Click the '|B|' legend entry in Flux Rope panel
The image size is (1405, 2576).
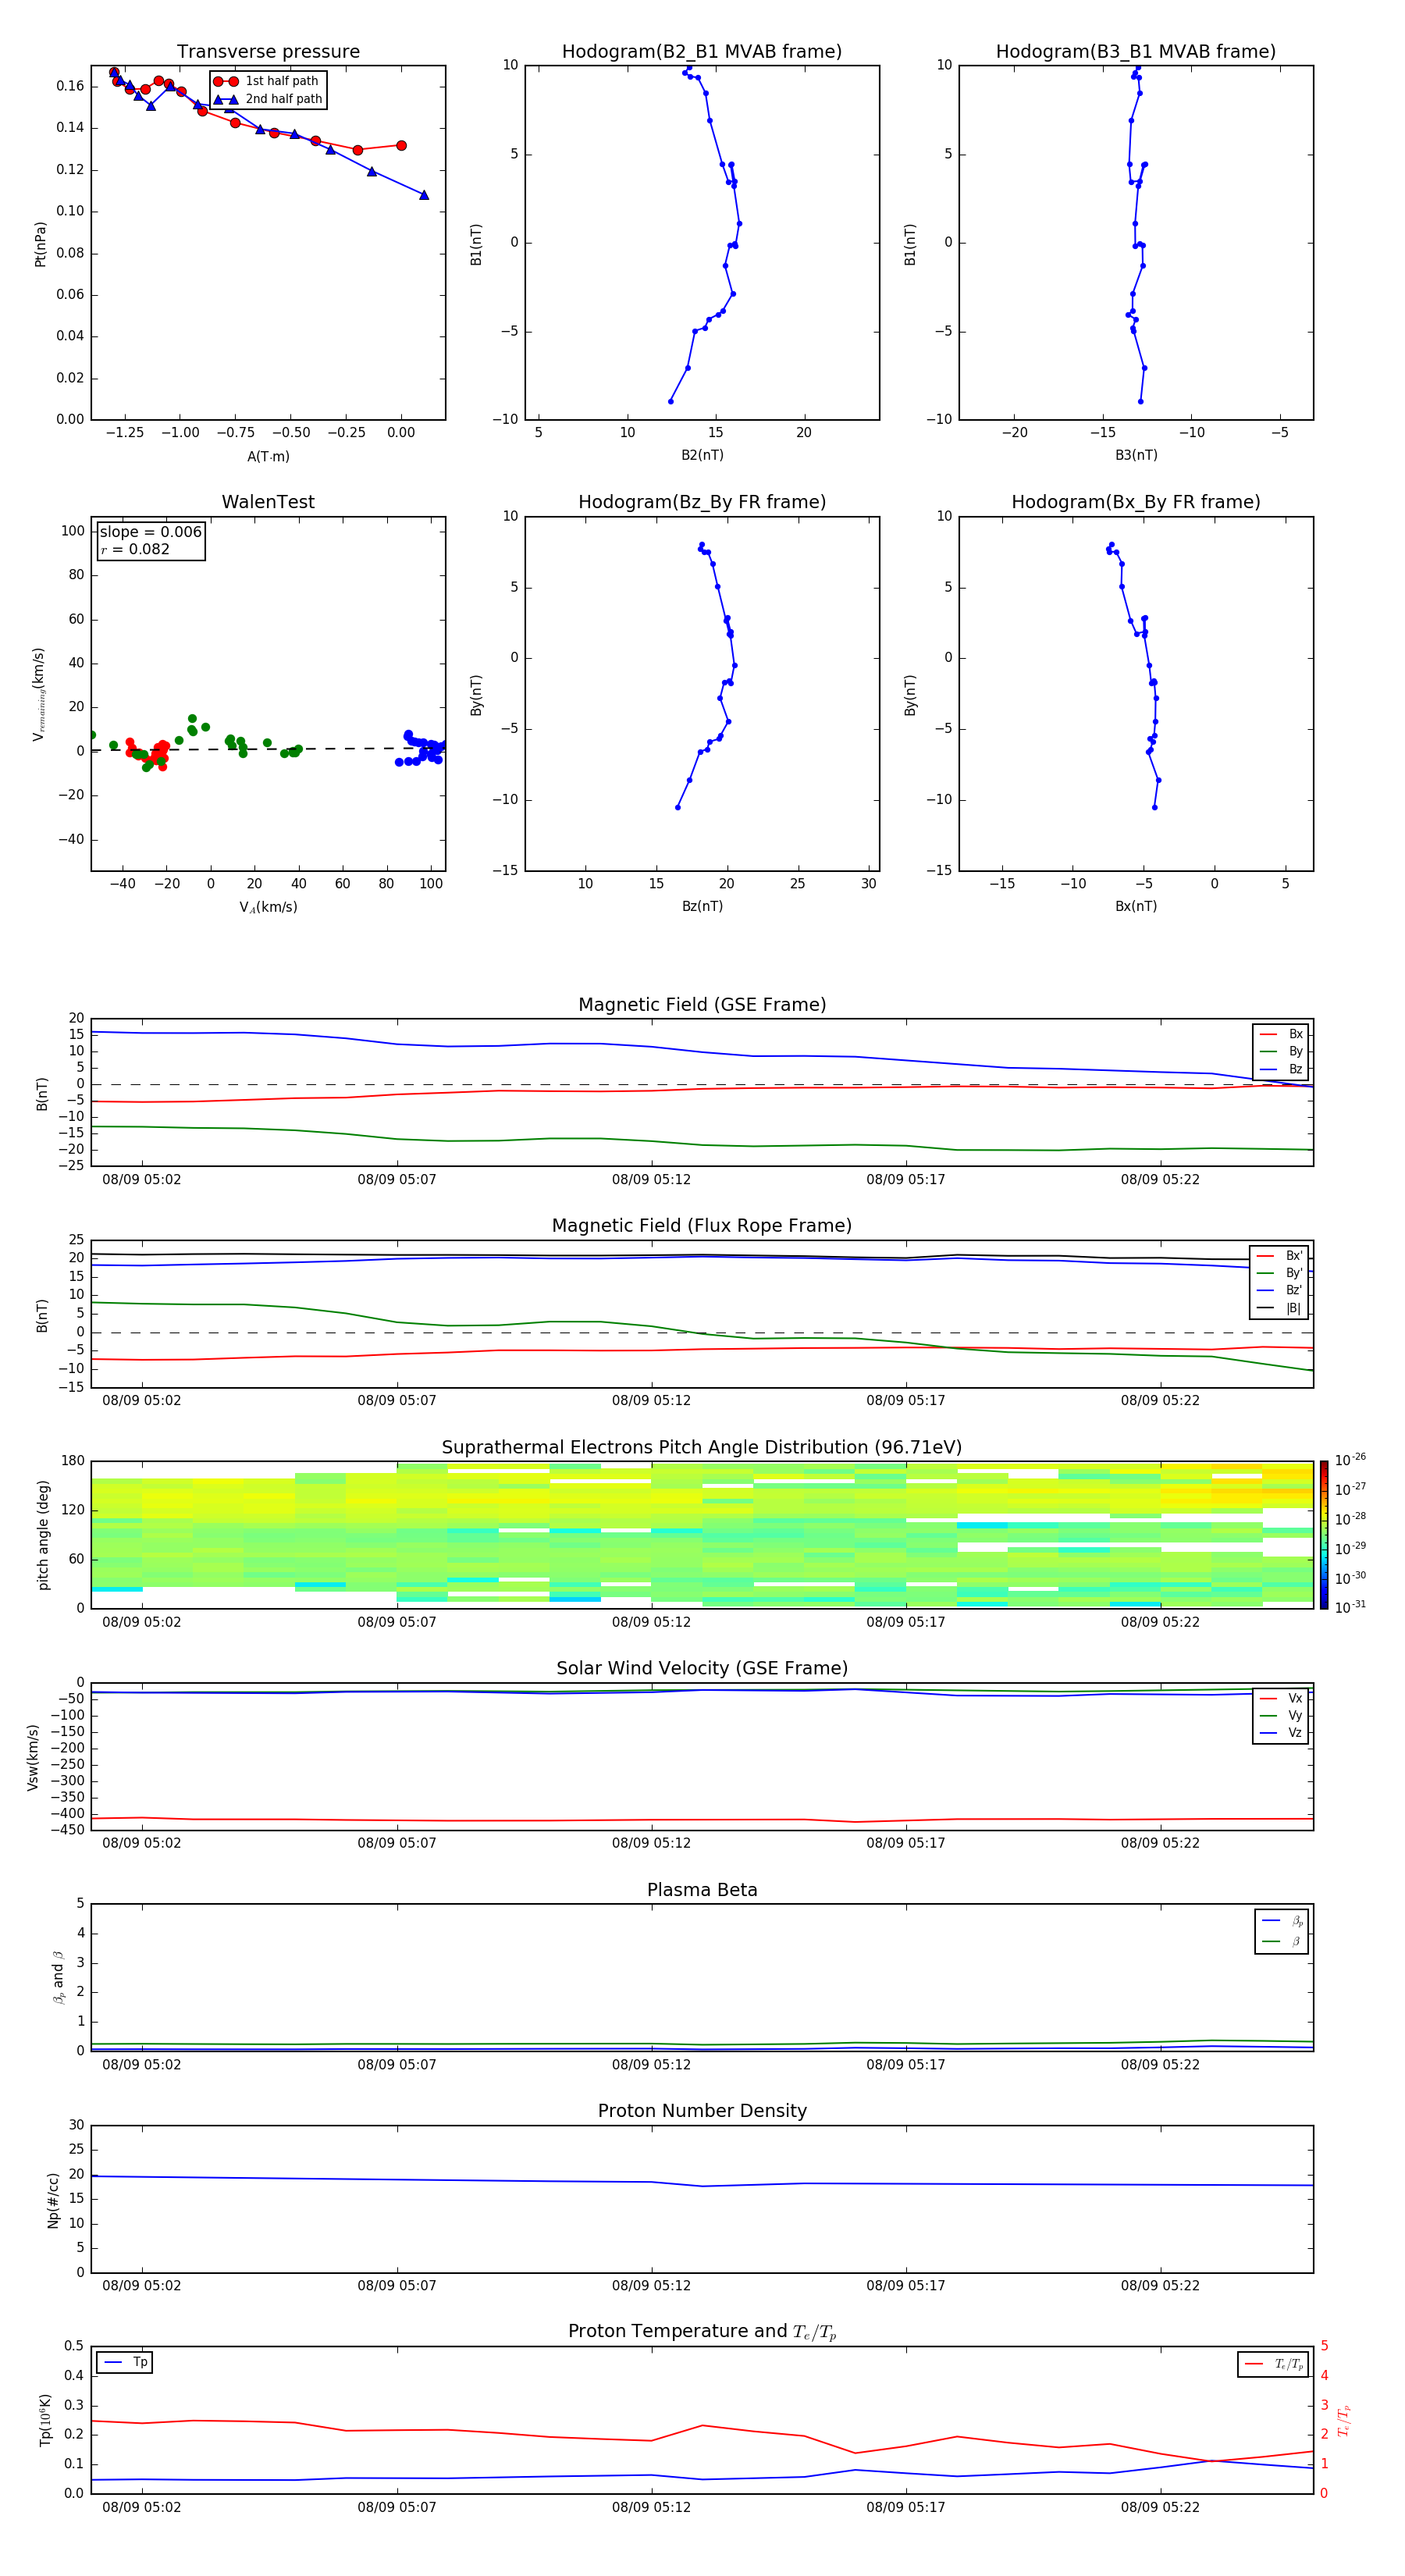(x=1279, y=1309)
